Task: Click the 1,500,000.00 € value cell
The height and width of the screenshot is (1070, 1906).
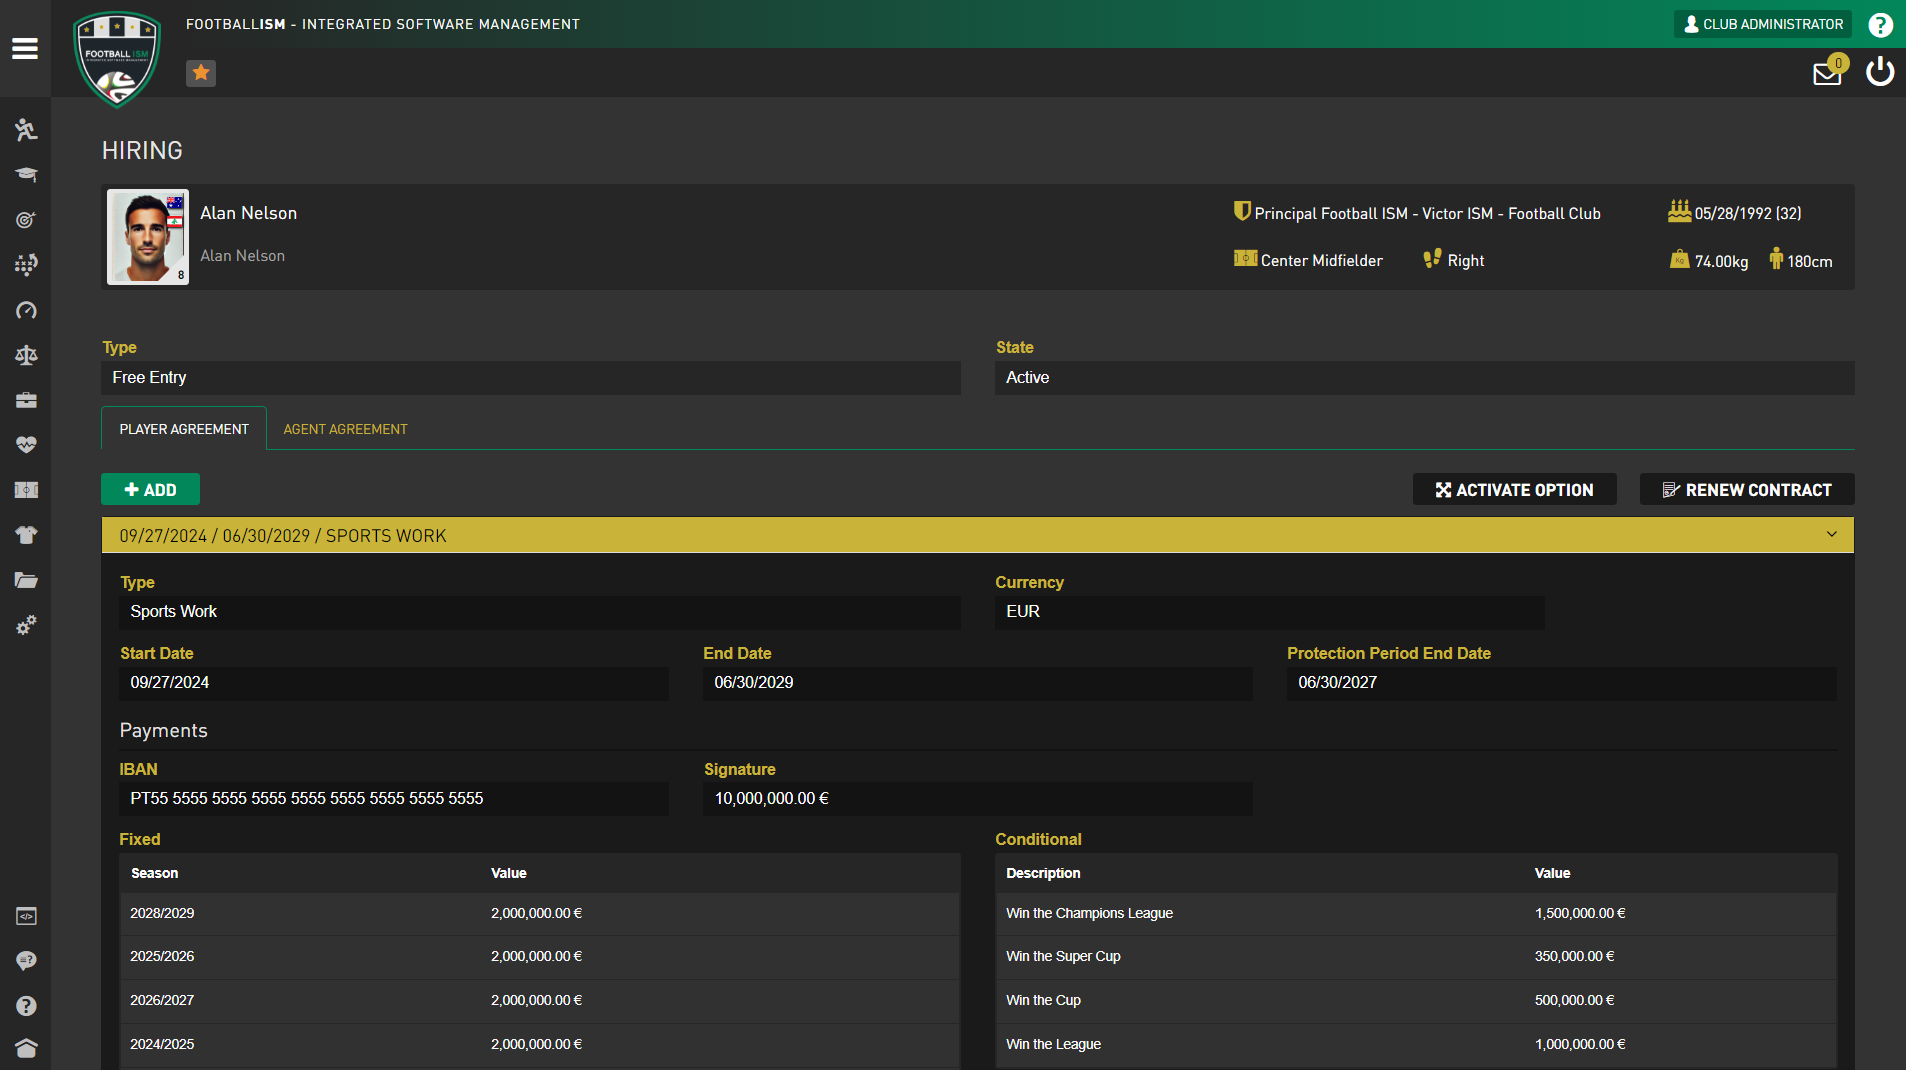Action: (1580, 913)
